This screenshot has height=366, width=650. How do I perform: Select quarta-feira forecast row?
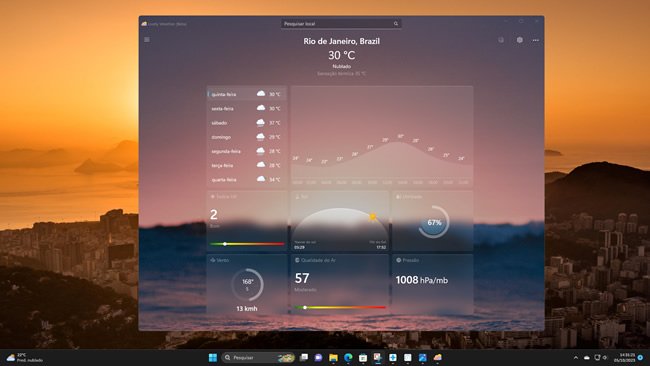(247, 179)
